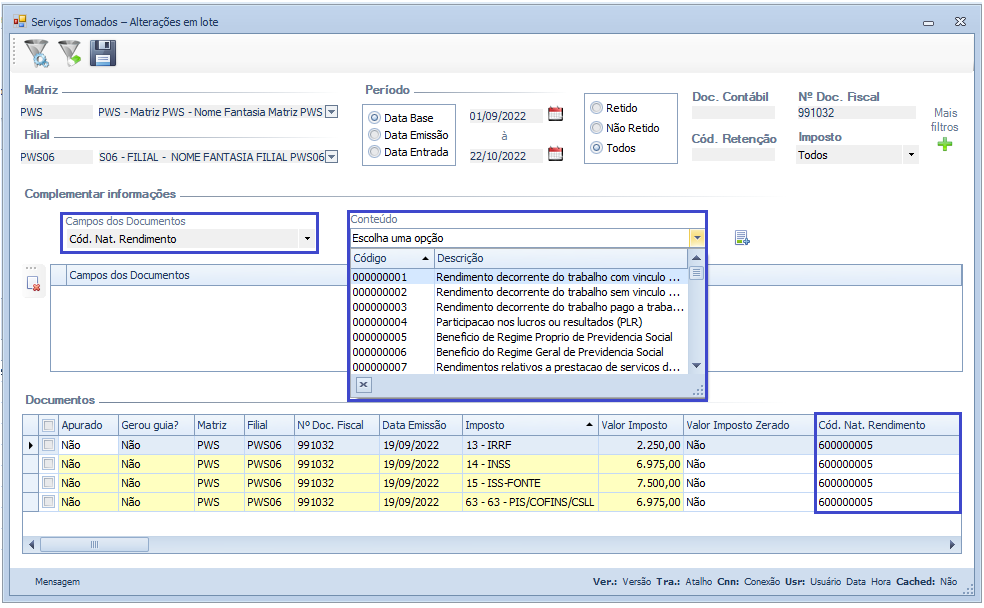
Task: Open the Imposto dropdown
Action: [x=909, y=155]
